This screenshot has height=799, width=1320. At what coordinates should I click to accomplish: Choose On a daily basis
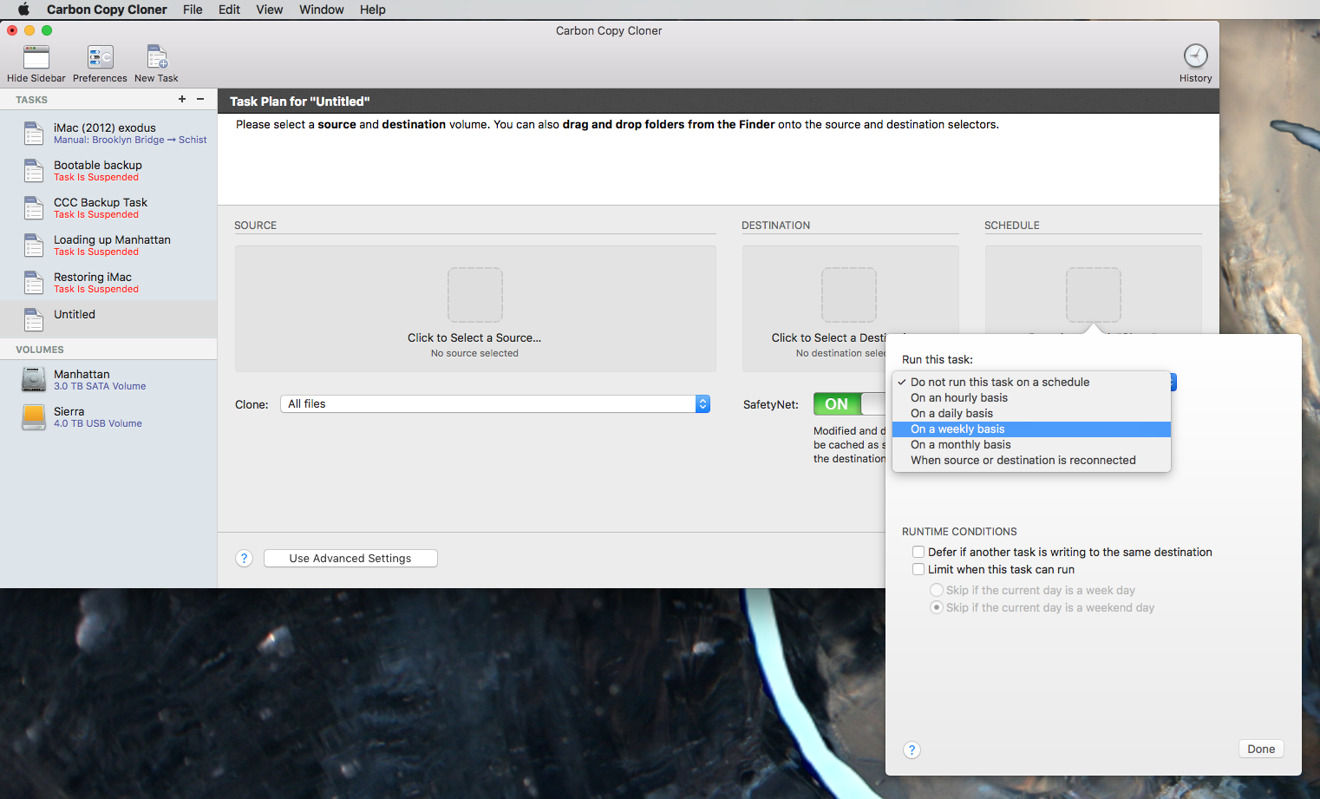(x=1031, y=413)
